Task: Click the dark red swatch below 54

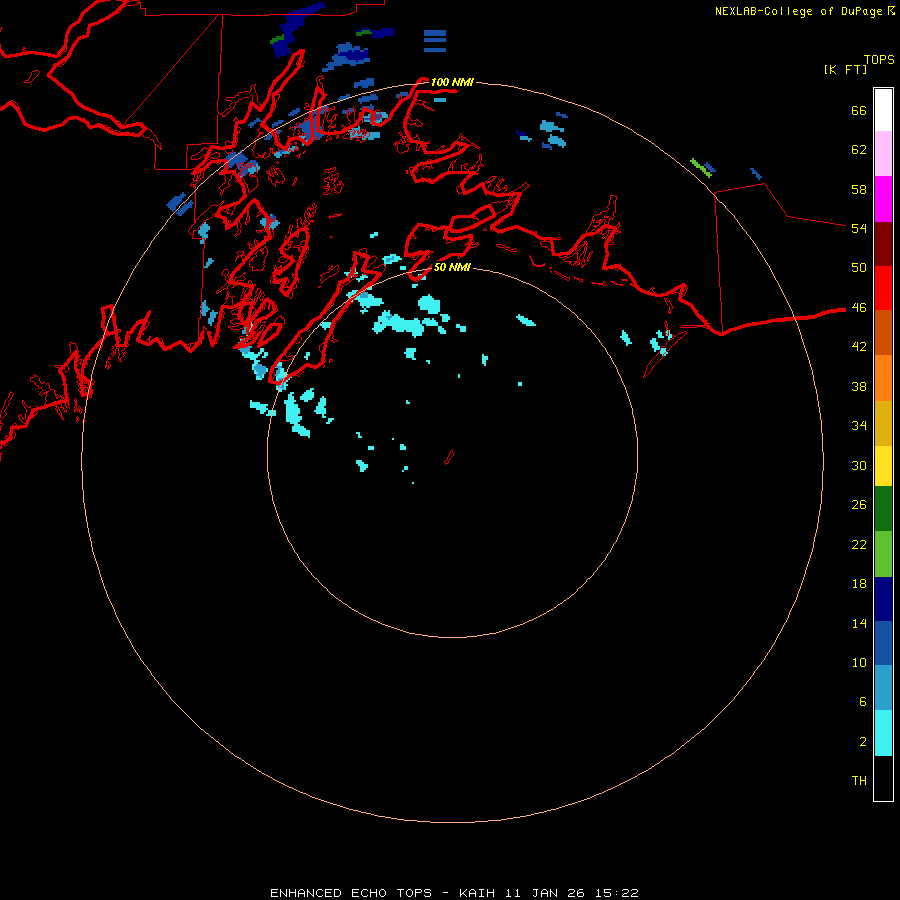Action: 883,244
